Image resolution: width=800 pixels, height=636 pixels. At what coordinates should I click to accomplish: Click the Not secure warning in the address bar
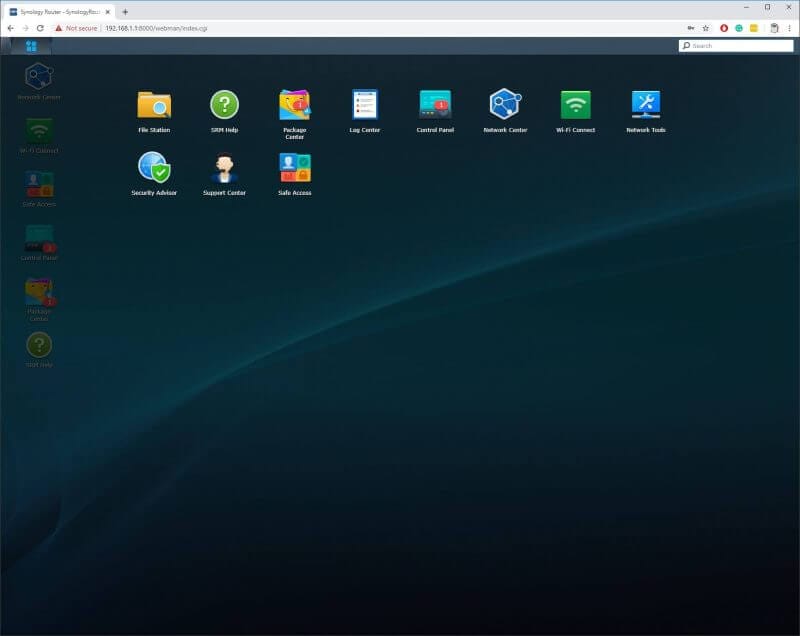point(75,28)
